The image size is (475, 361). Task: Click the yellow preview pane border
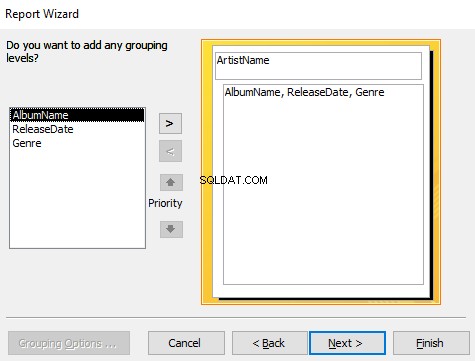207,173
